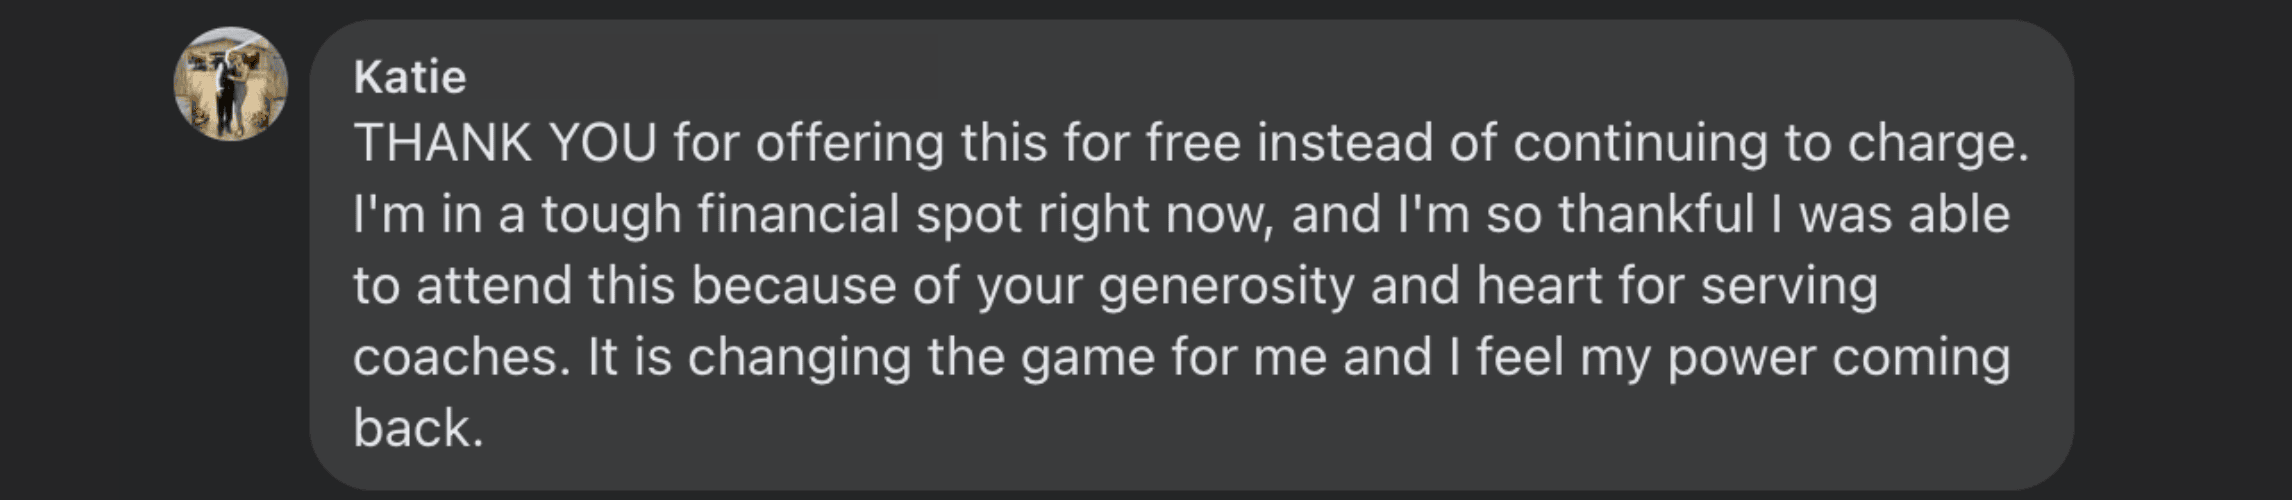
Task: Click the word "offering" in the comment
Action: click(849, 143)
